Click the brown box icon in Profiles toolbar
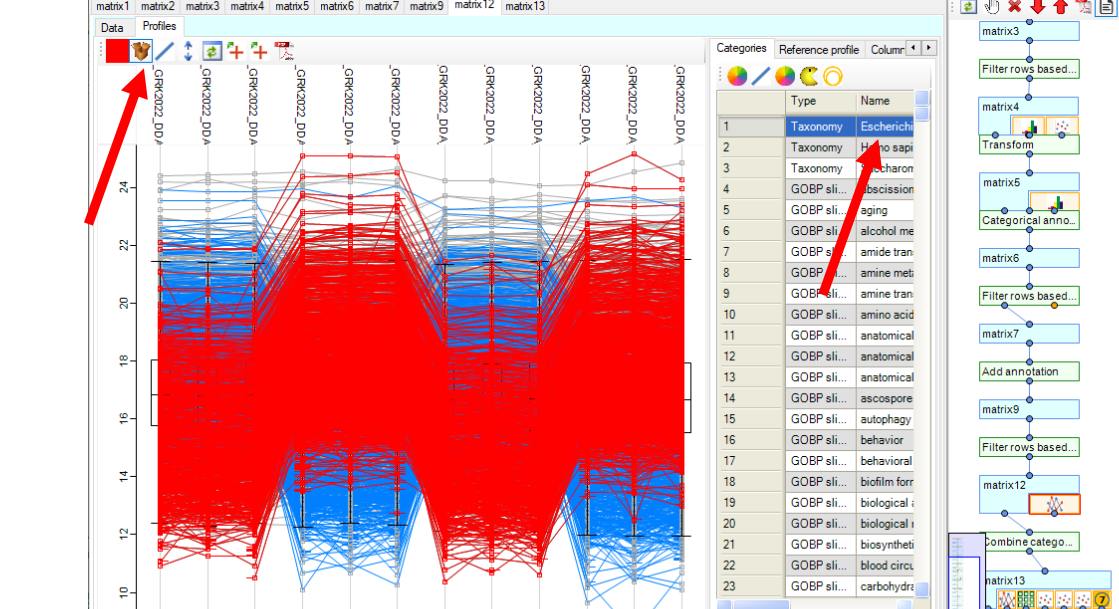This screenshot has height=609, width=1119. (141, 51)
